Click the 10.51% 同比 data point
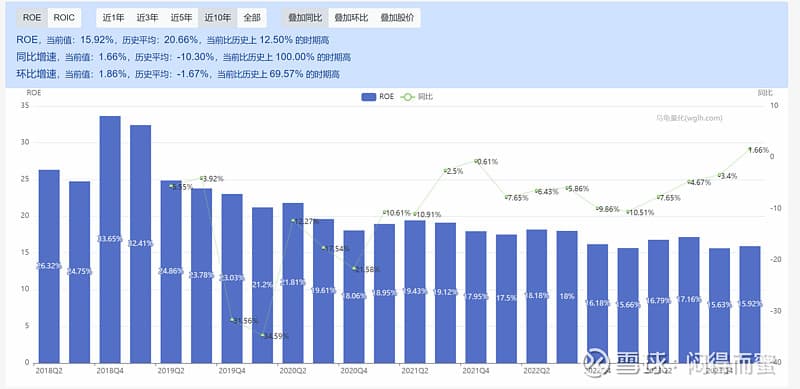800x389 pixels. click(x=628, y=212)
